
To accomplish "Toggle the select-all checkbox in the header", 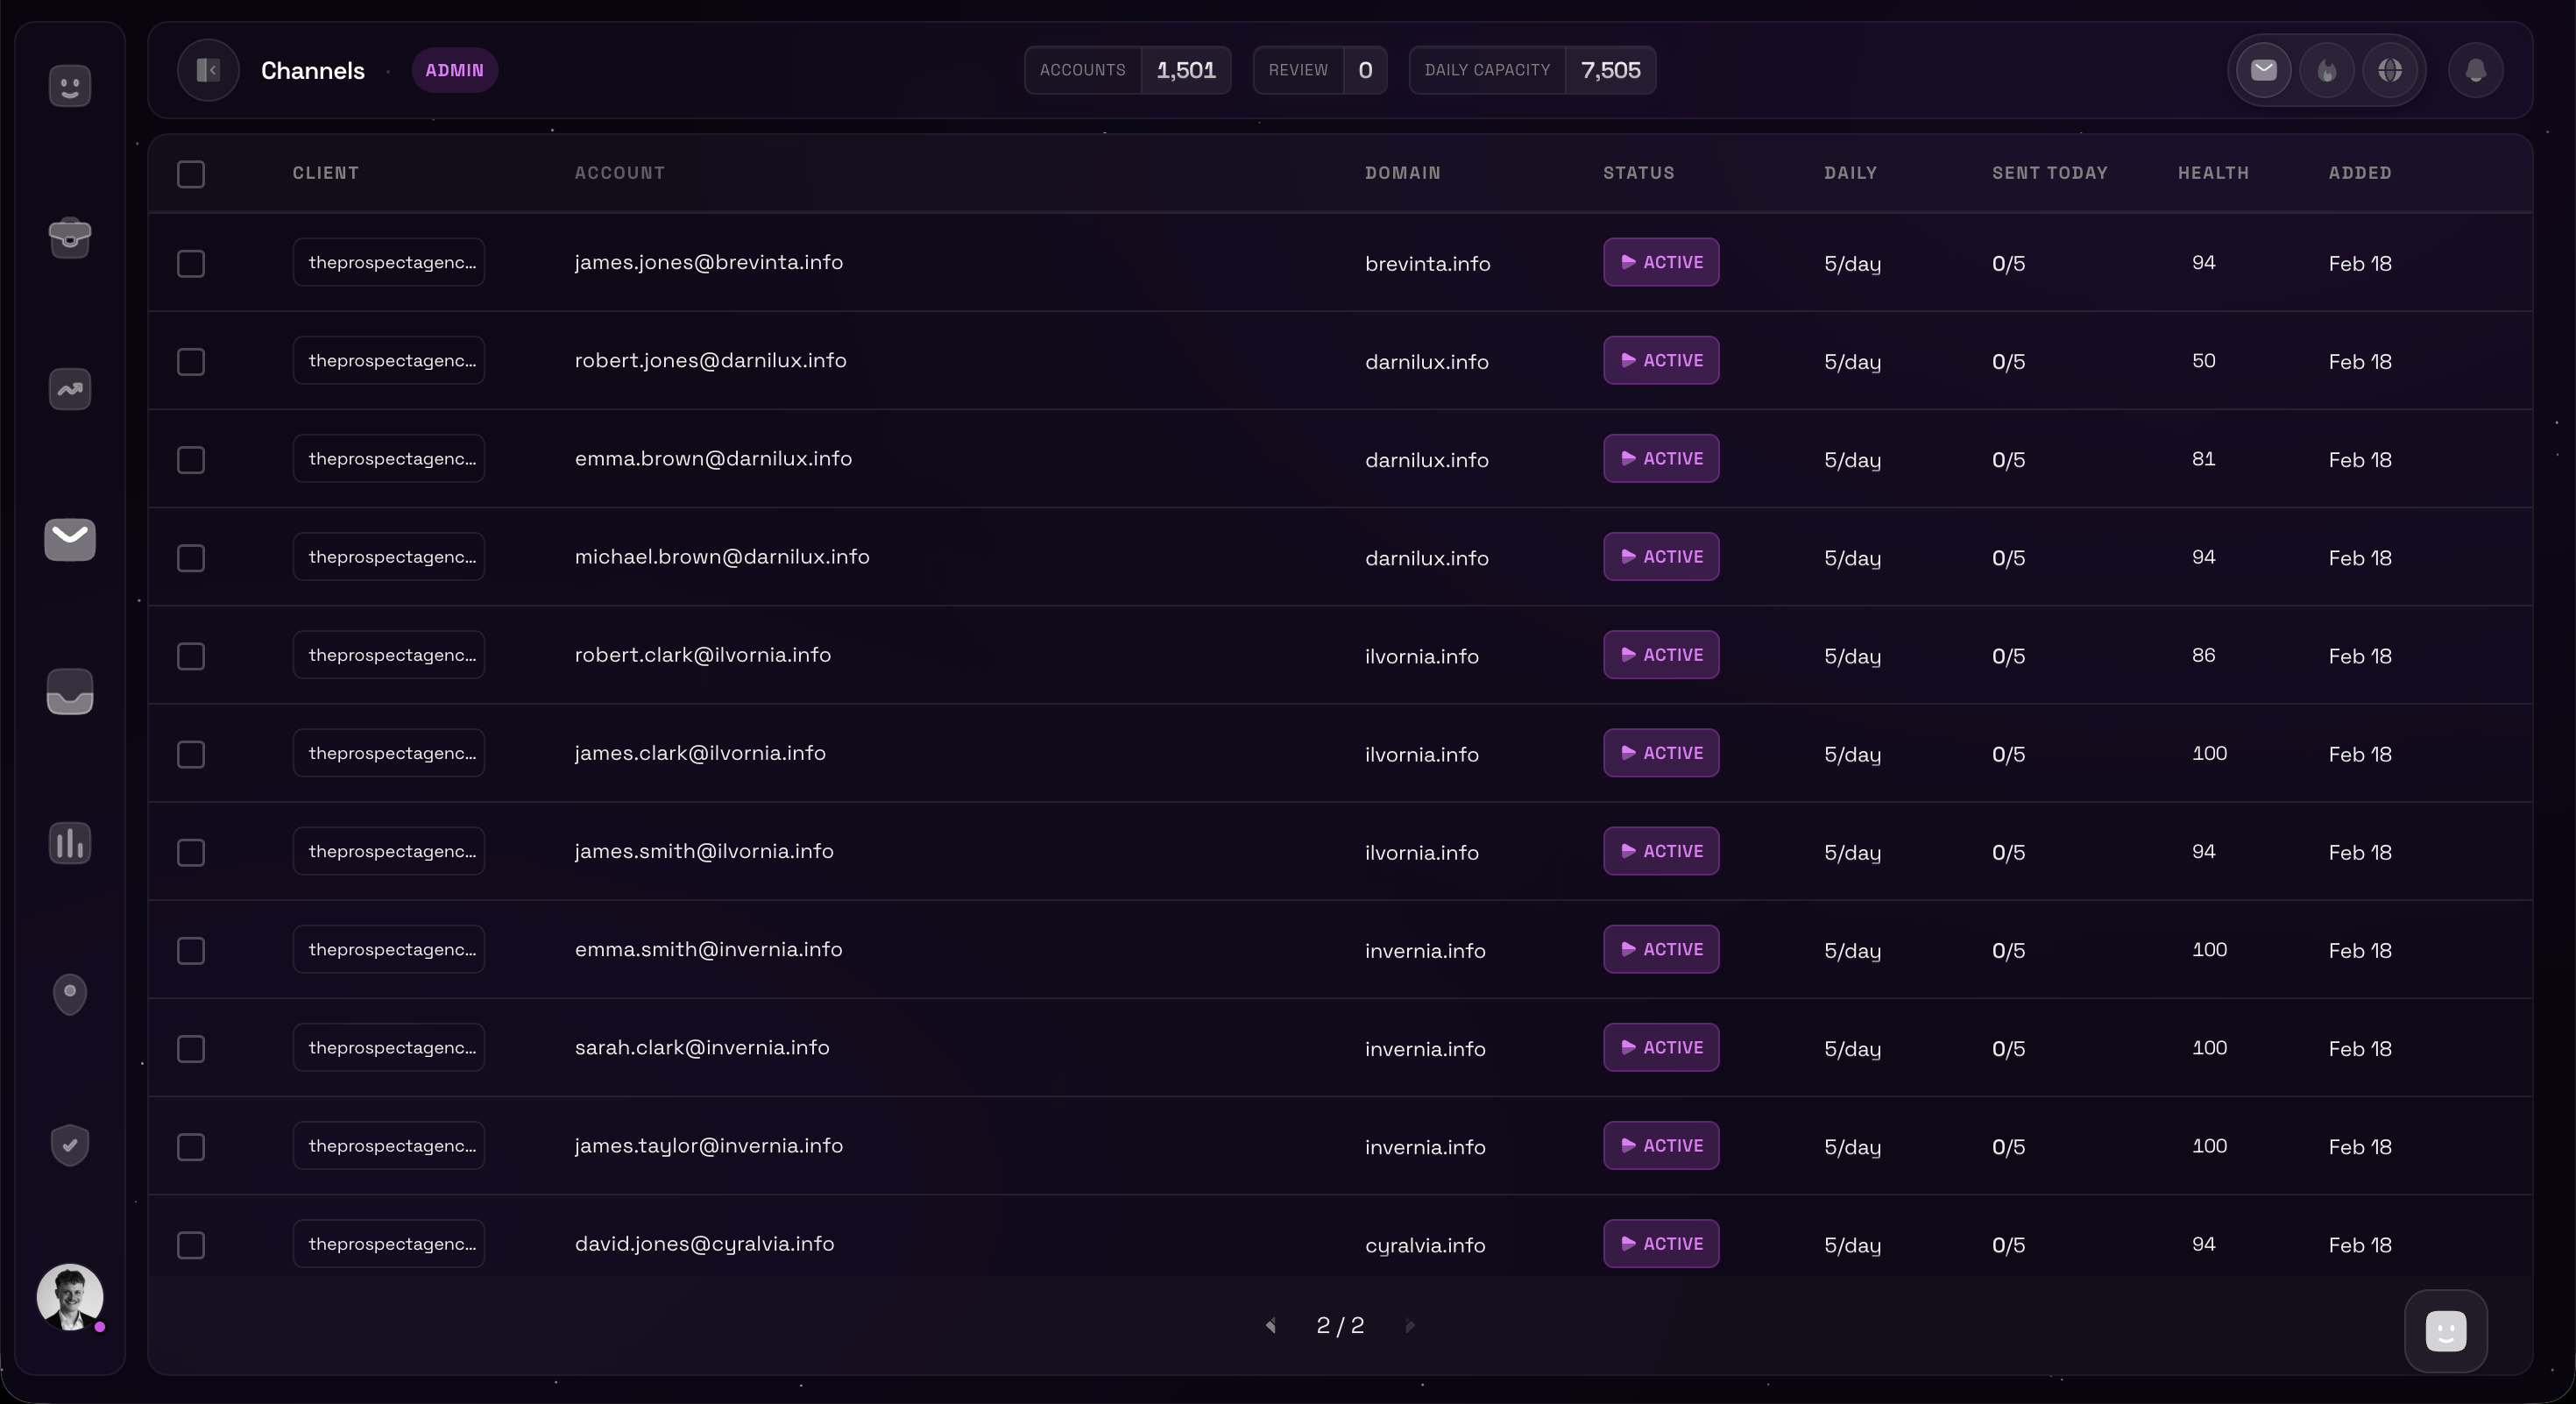I will pyautogui.click(x=191, y=174).
